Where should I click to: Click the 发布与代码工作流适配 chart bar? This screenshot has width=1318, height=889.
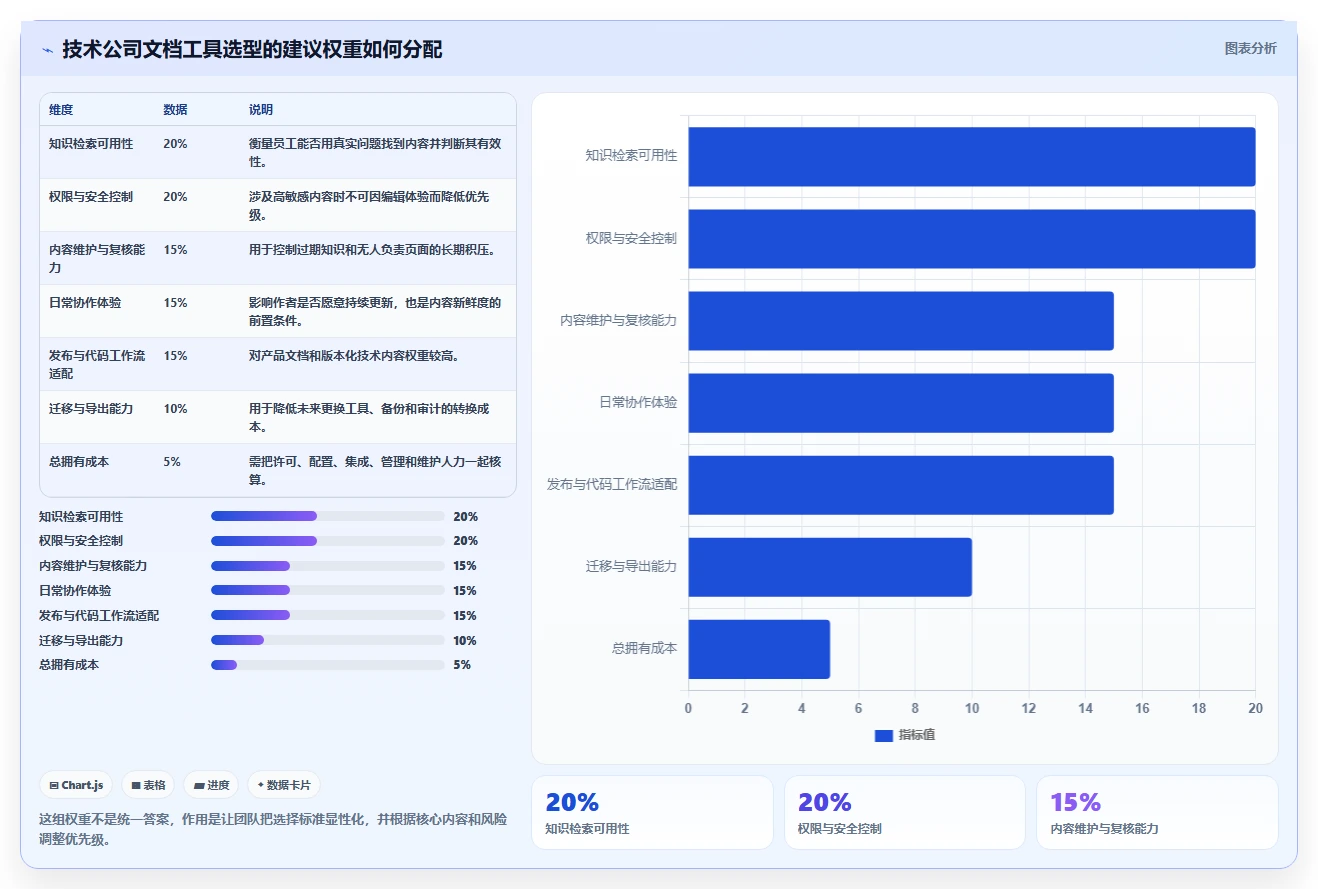point(900,484)
